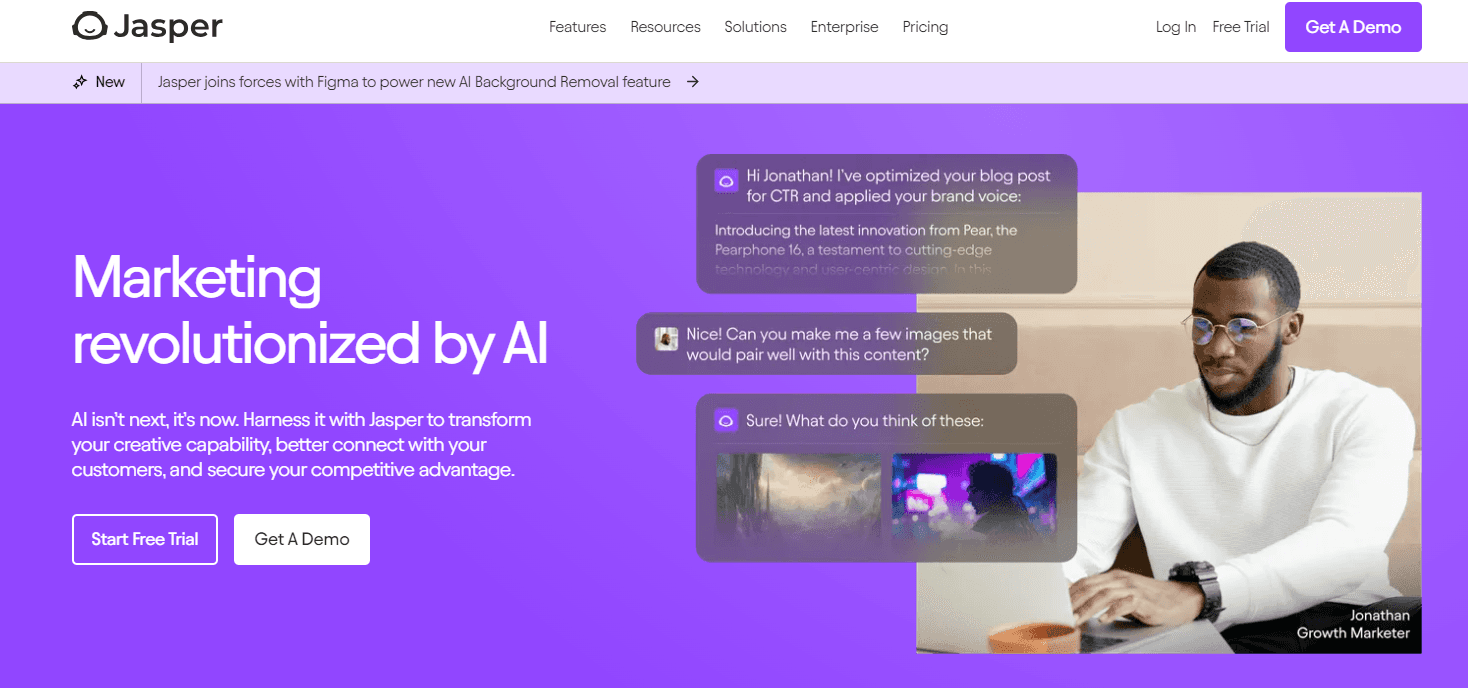Click the Free Trial link in the header
Screen dimensions: 1468x688
pos(1240,27)
